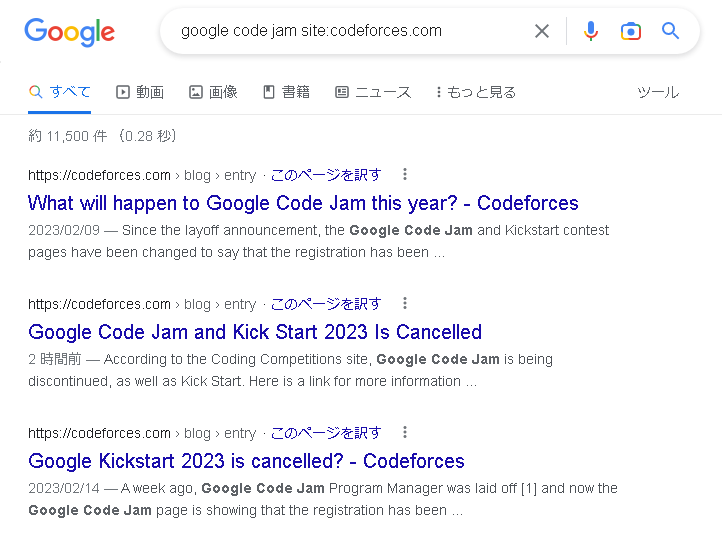The width and height of the screenshot is (722, 552).
Task: Switch to the ニュース news tab
Action: [x=373, y=92]
